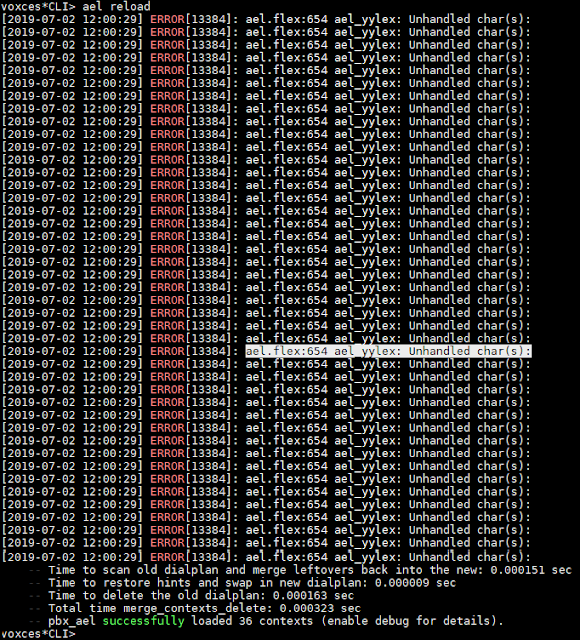This screenshot has height=640, width=580.
Task: Click the 'Total time merge_contexts_delete' line
Action: 204,608
